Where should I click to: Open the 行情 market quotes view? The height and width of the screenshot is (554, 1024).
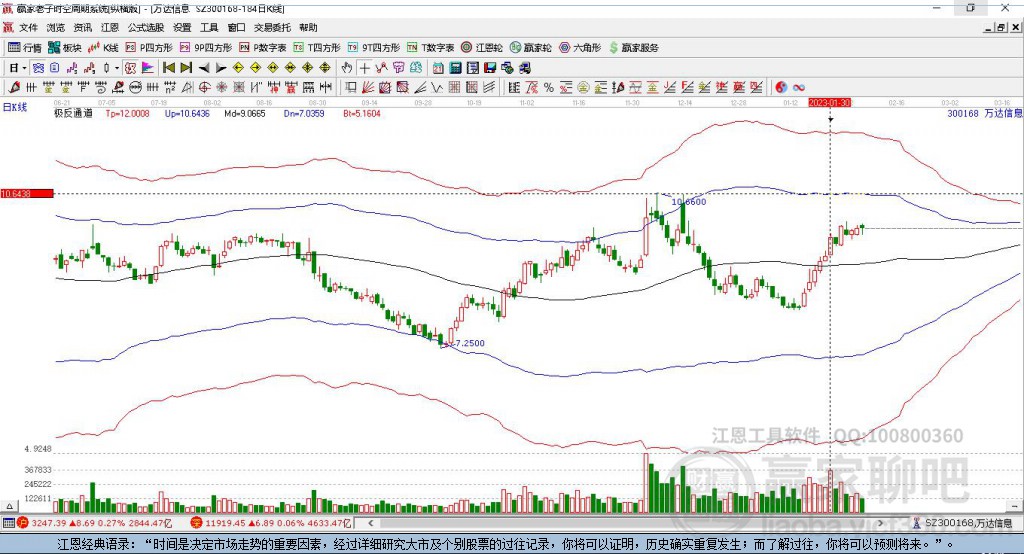point(24,48)
